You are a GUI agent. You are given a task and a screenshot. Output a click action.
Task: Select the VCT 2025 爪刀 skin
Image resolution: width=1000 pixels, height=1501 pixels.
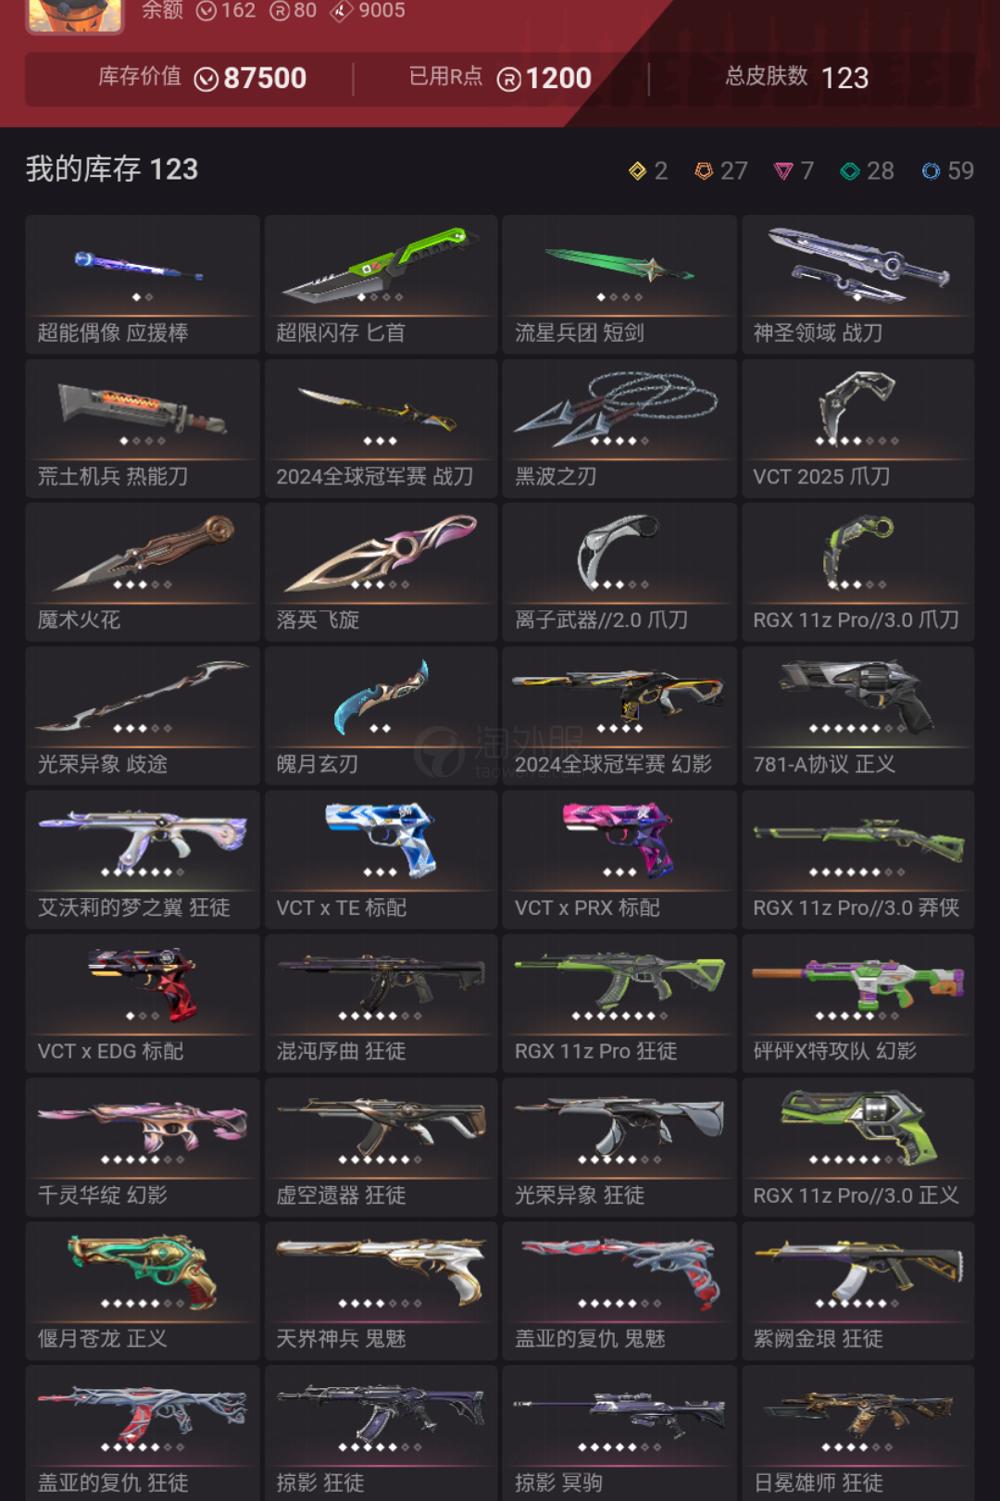[858, 428]
